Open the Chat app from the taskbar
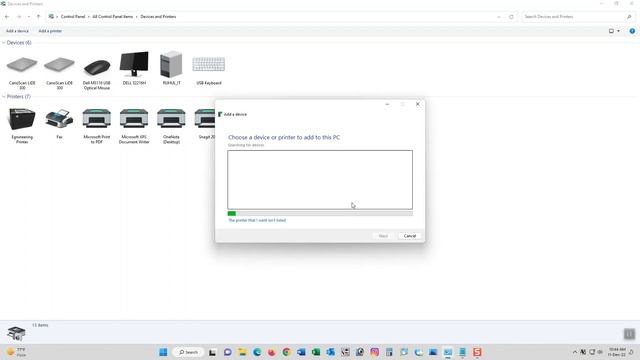 227,352
